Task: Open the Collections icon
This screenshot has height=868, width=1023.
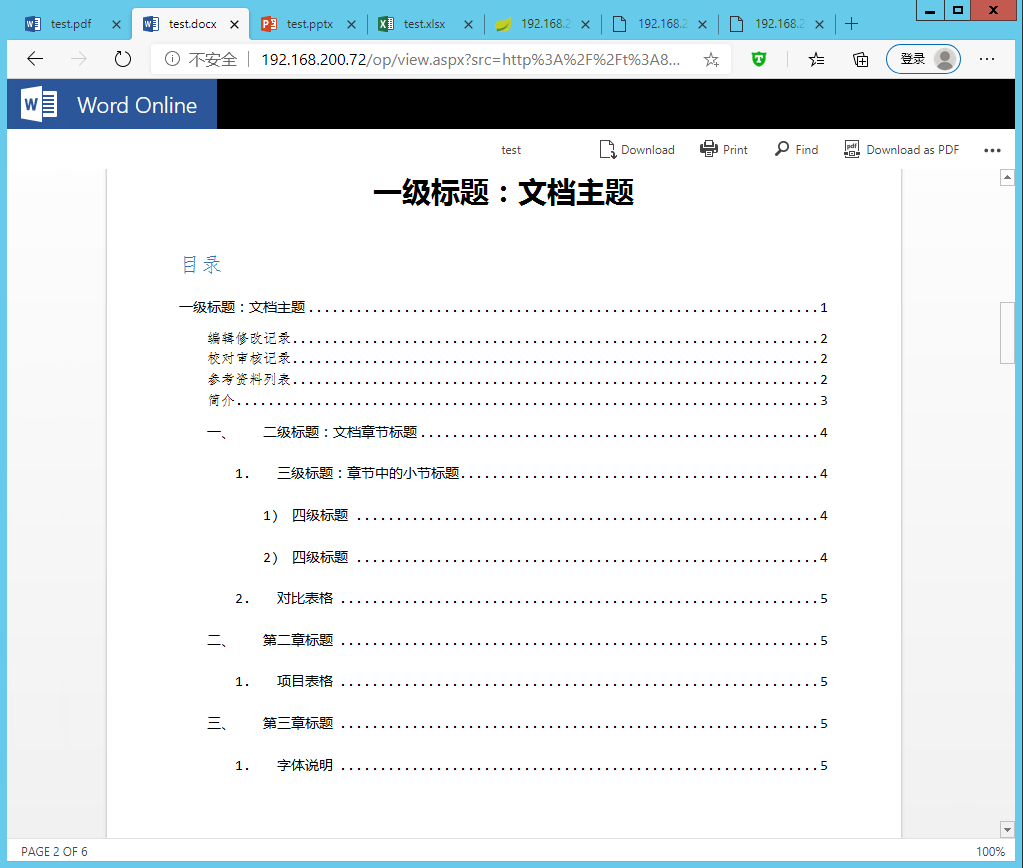Action: [x=860, y=60]
